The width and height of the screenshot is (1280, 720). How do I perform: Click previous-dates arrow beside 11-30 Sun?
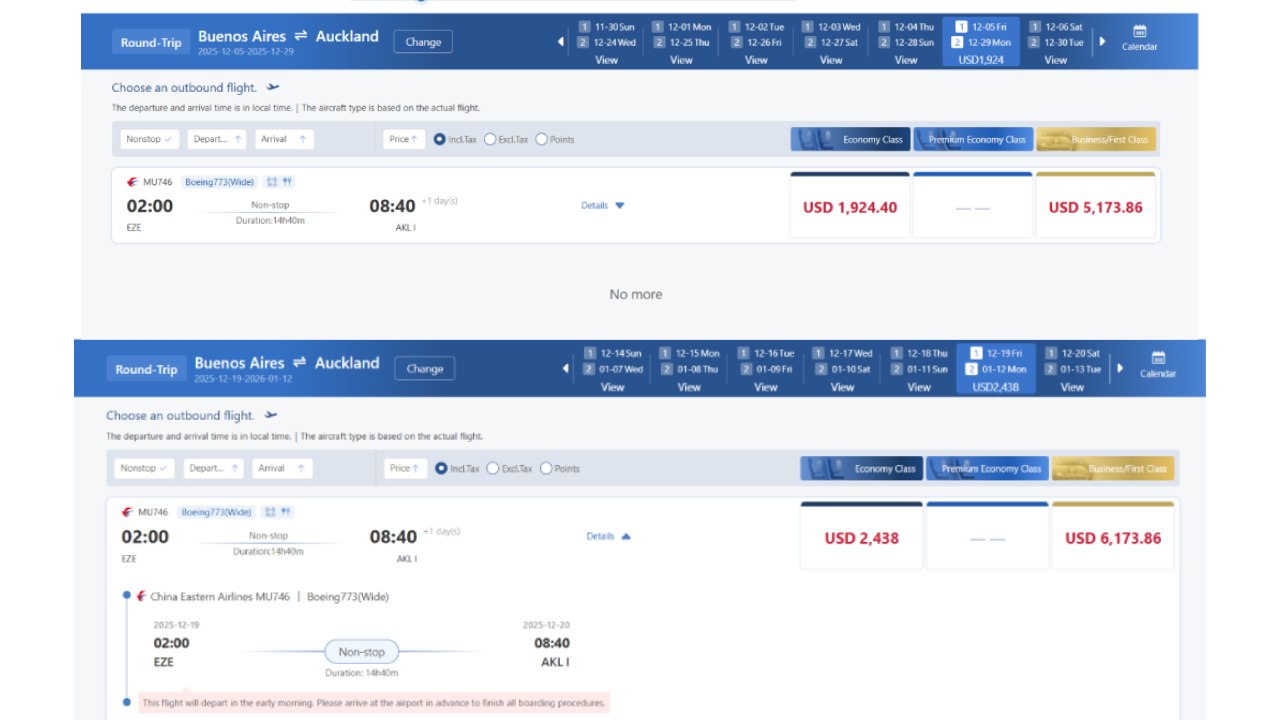tap(561, 42)
